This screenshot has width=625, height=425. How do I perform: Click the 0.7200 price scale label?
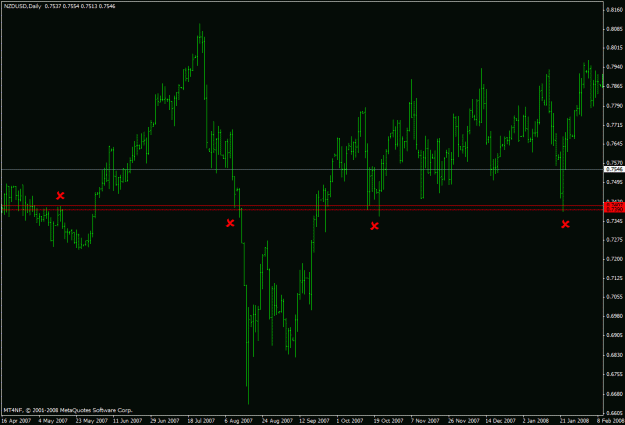(x=614, y=259)
